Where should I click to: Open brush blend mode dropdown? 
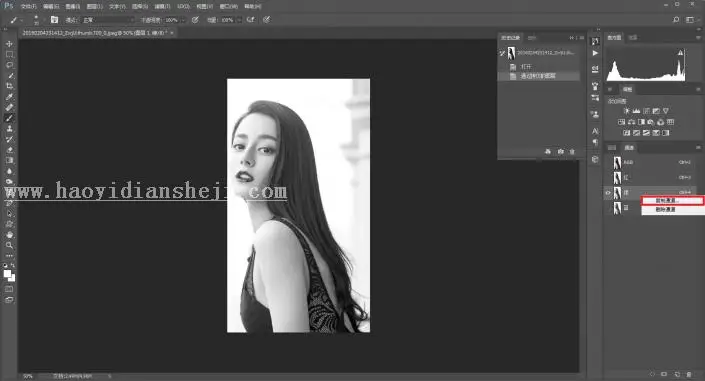pos(108,20)
